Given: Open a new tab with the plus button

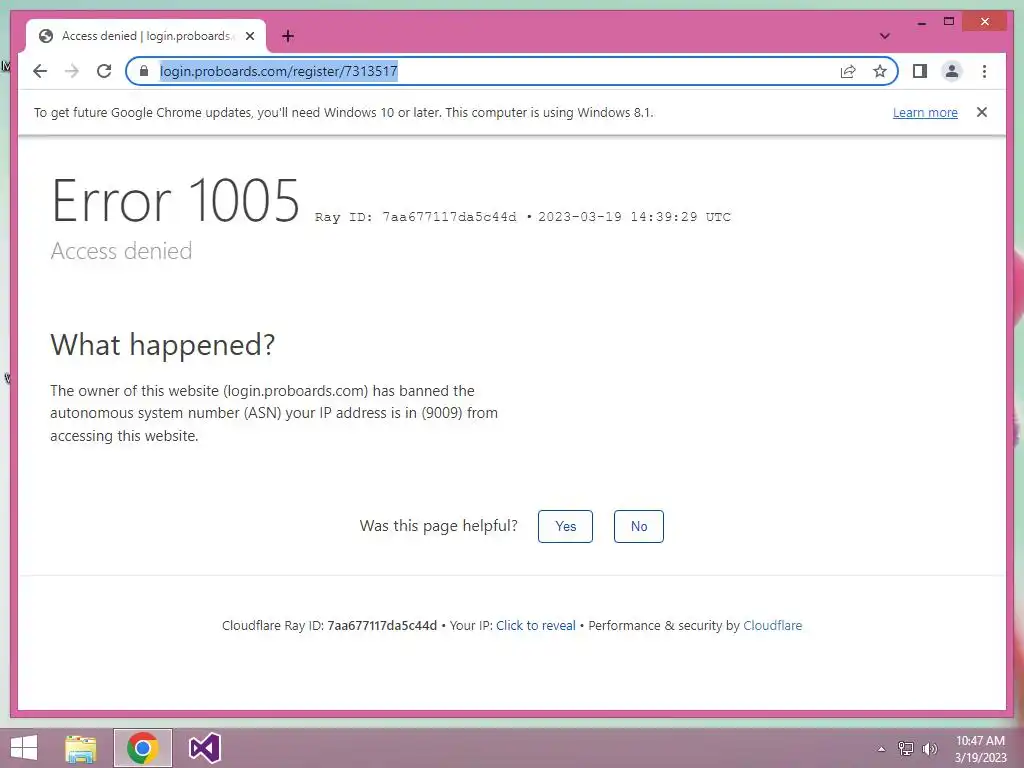Looking at the screenshot, I should pos(288,36).
